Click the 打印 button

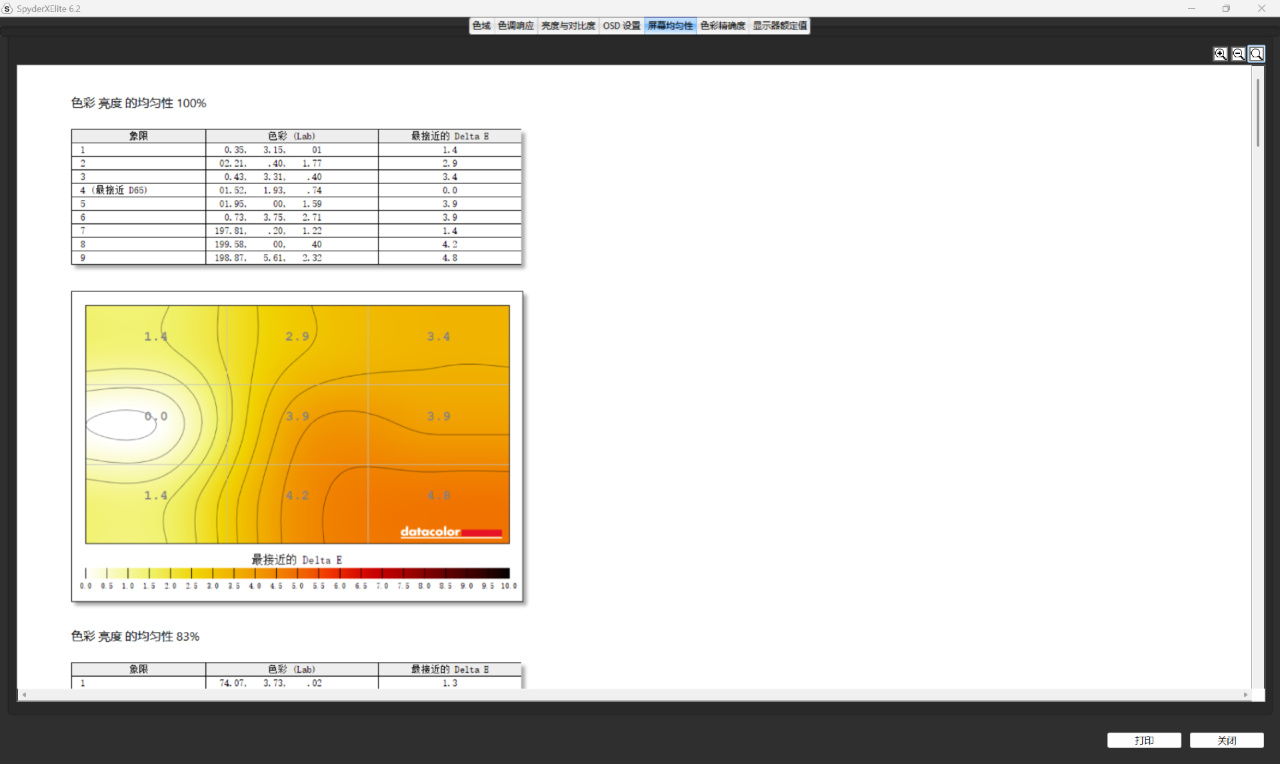tap(1144, 741)
